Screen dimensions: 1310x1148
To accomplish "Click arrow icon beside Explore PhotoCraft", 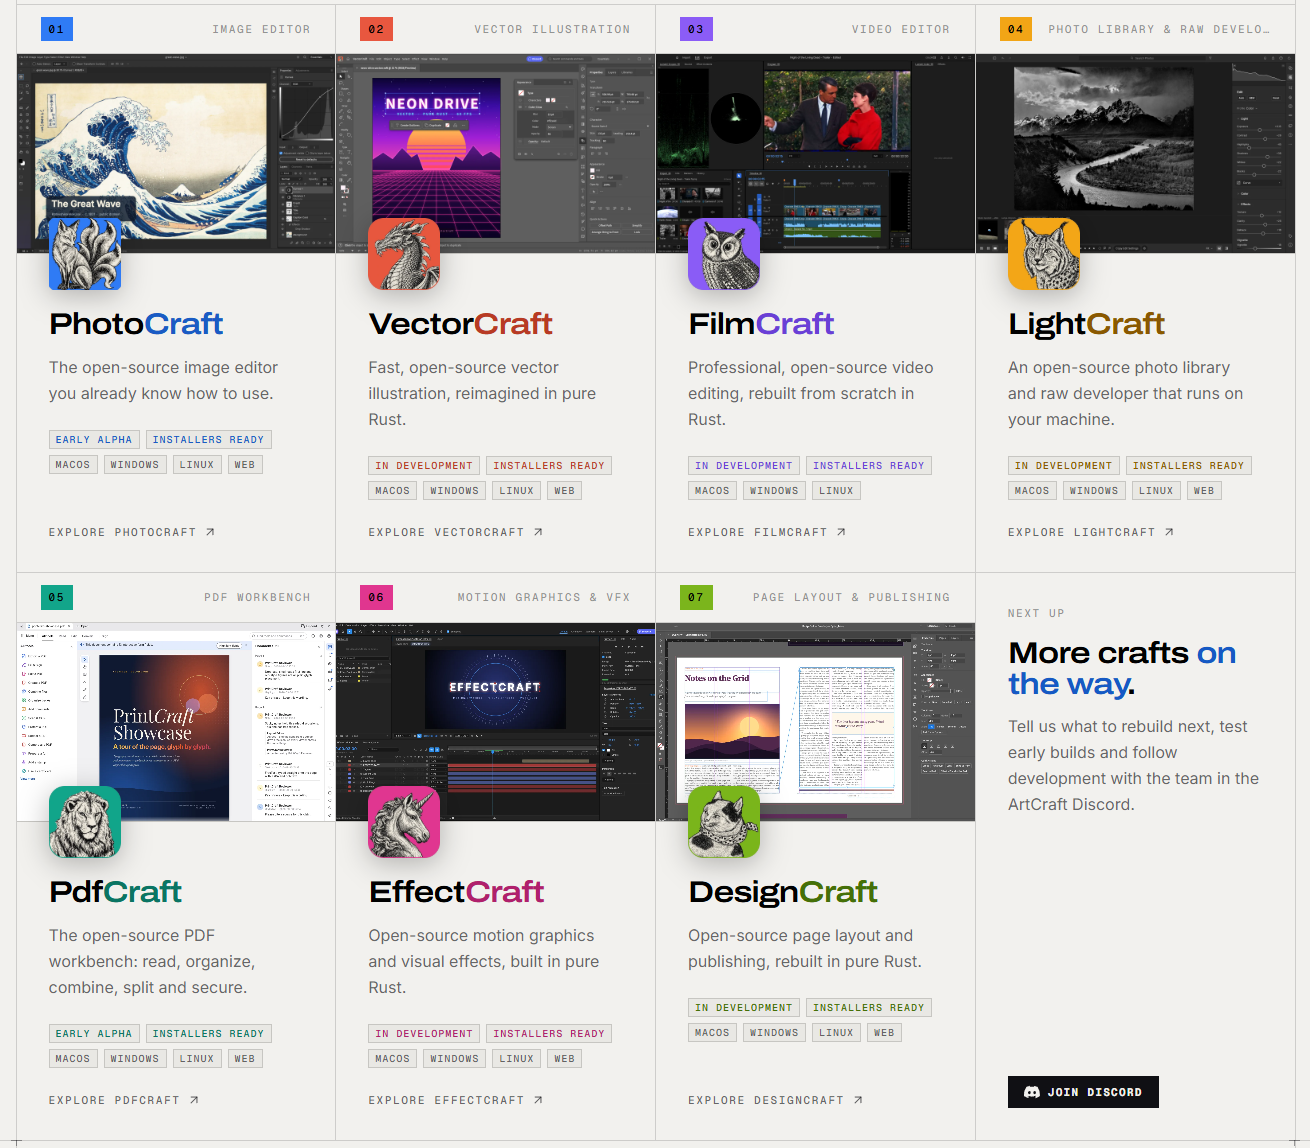I will pos(210,532).
